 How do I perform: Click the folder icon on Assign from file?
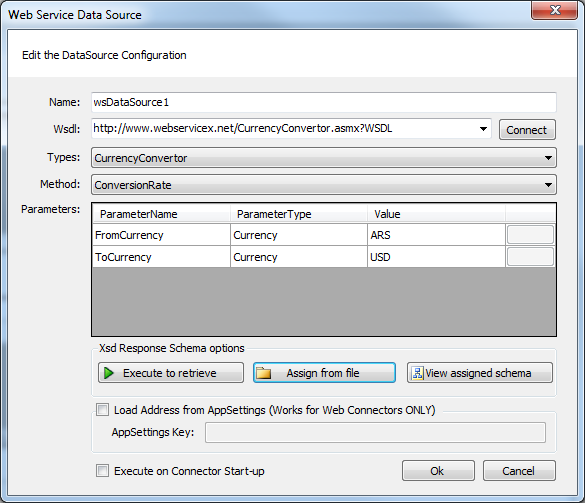coord(263,373)
